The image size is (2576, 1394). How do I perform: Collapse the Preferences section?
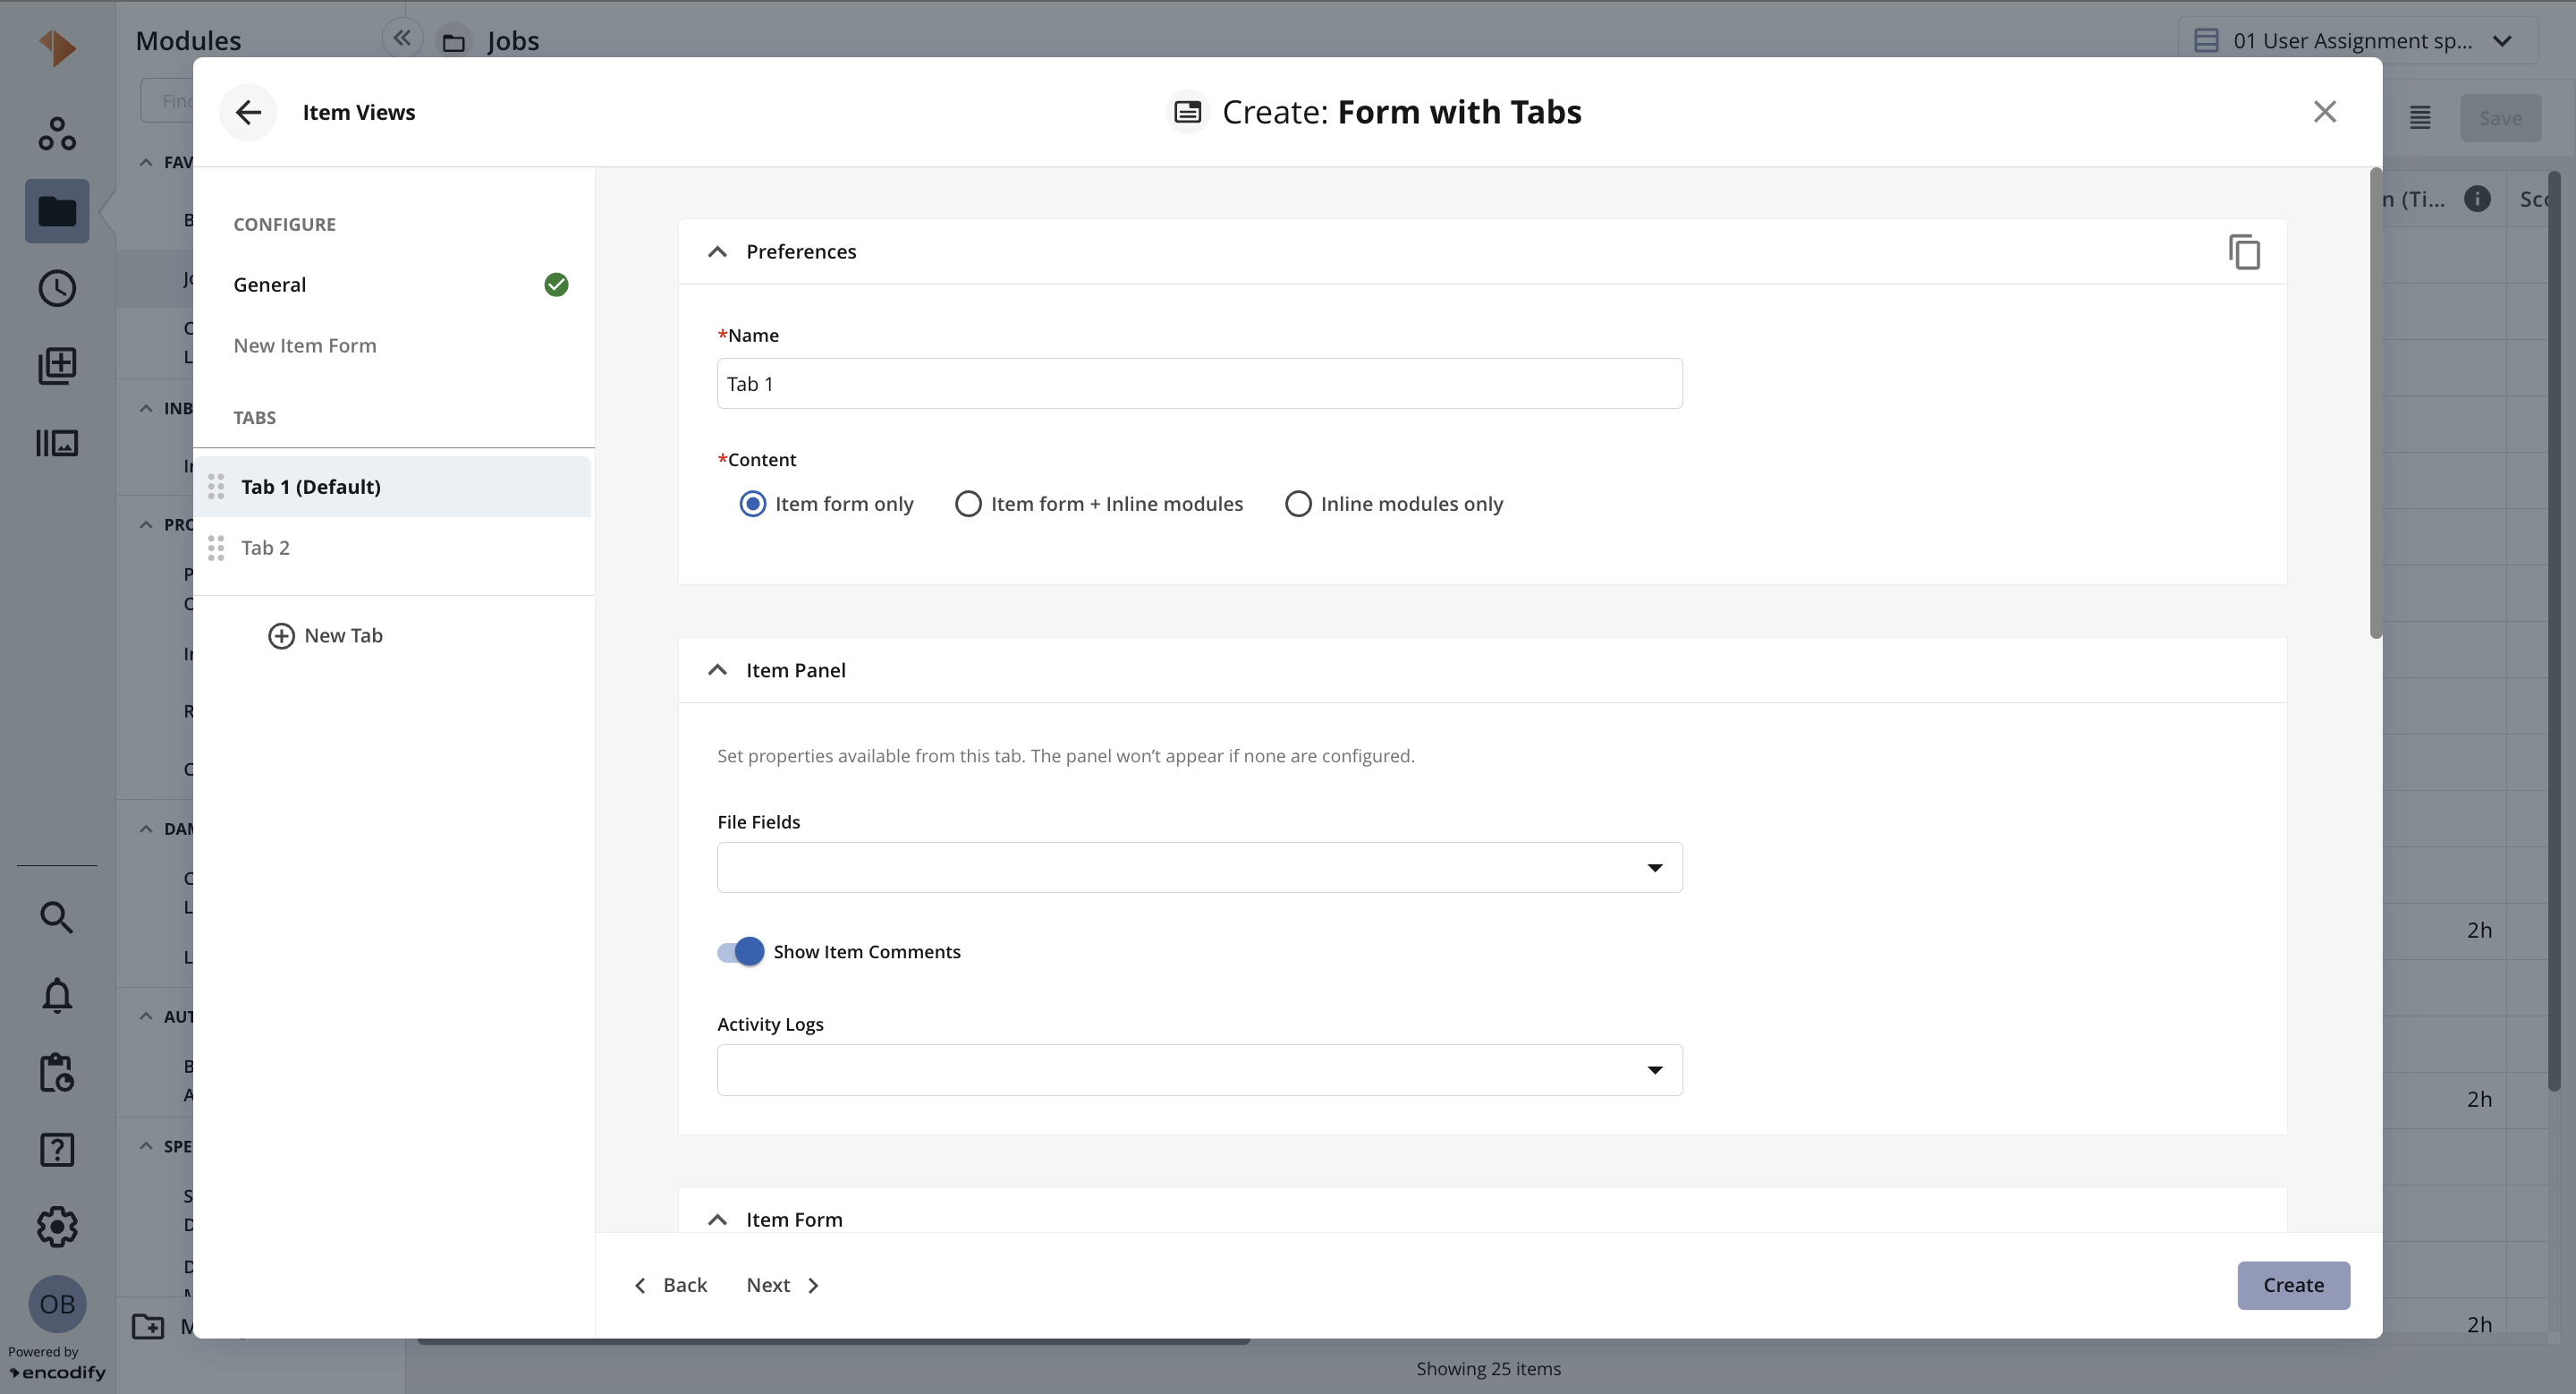tap(717, 252)
